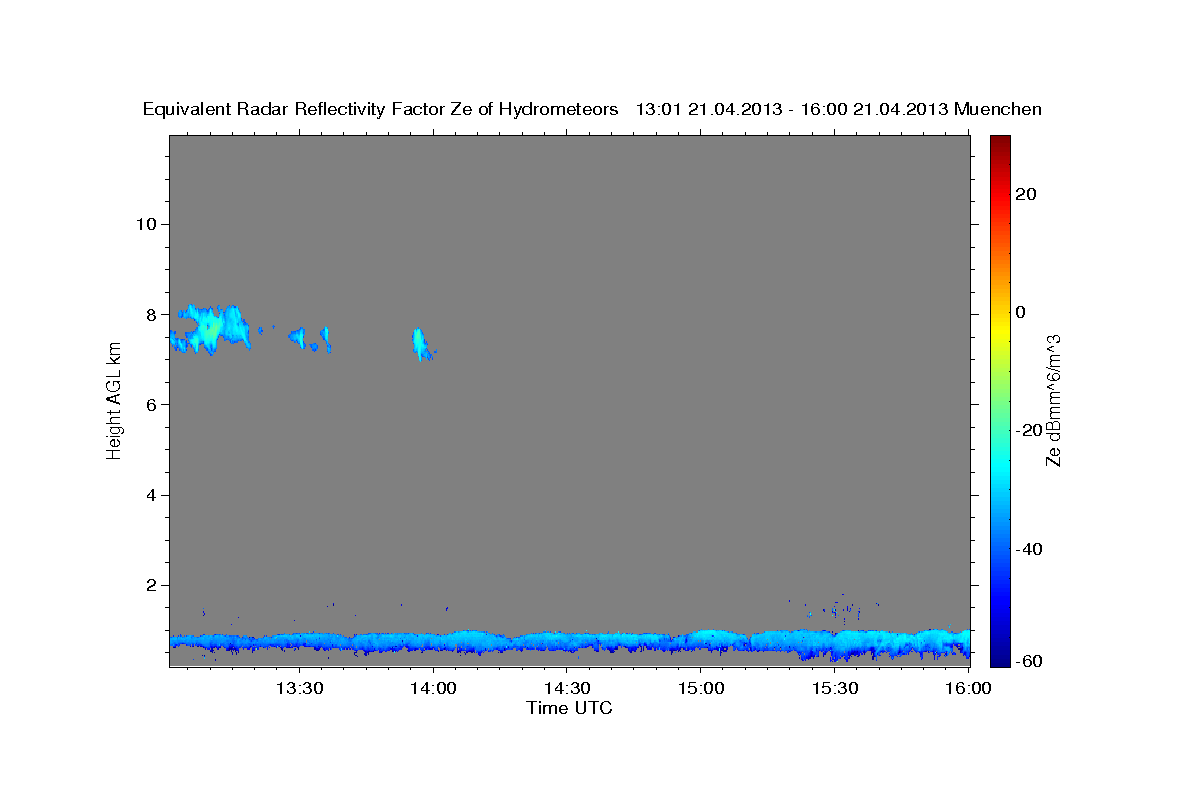Image resolution: width=1200 pixels, height=800 pixels.
Task: Click the colorbar tick label '0'
Action: pos(1021,311)
